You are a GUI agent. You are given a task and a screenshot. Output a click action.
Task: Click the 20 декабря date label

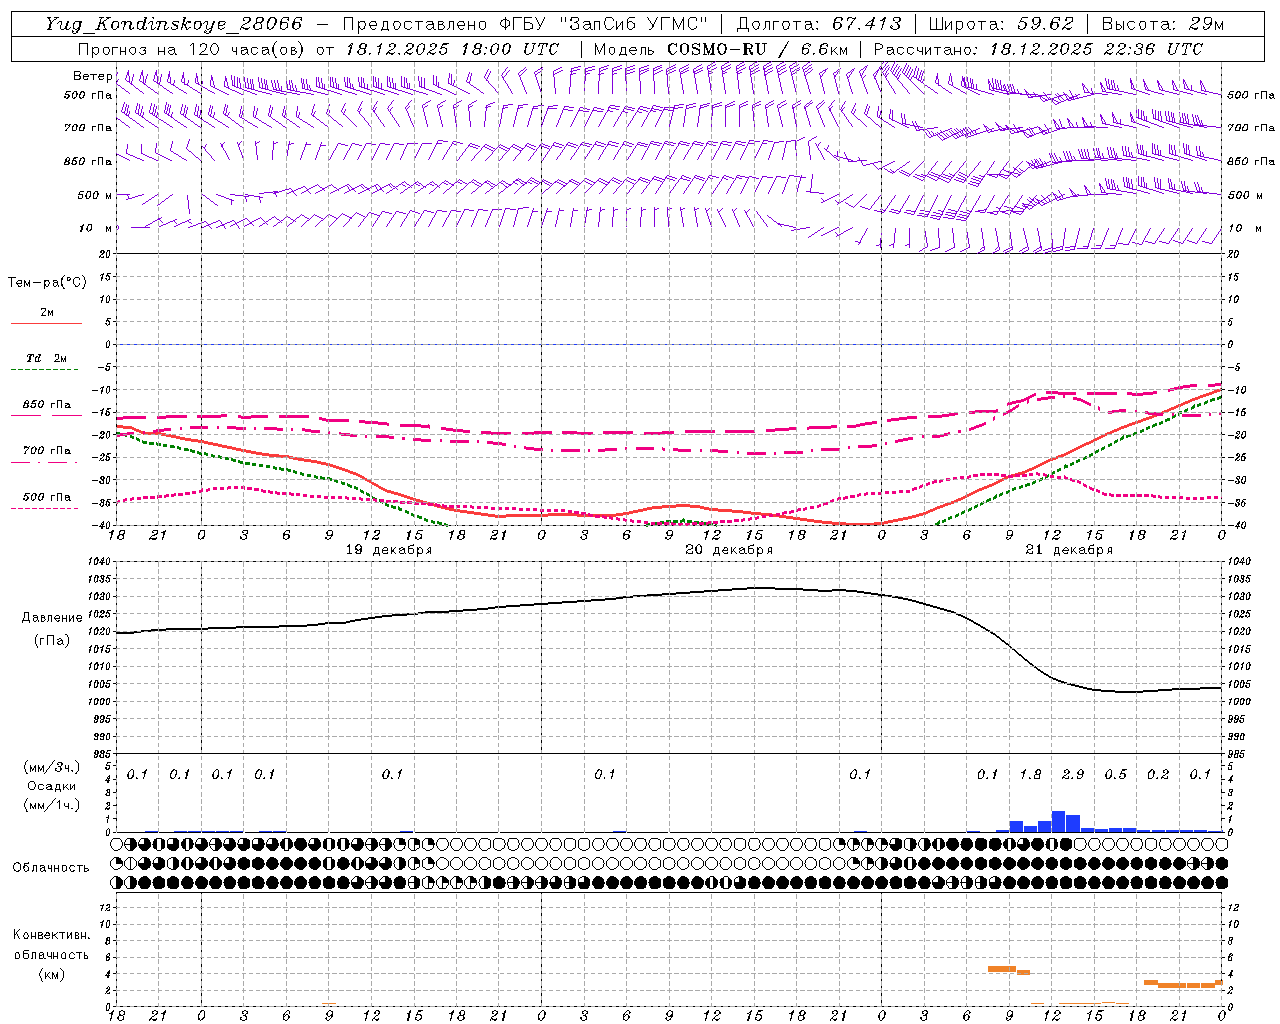pyautogui.click(x=729, y=550)
